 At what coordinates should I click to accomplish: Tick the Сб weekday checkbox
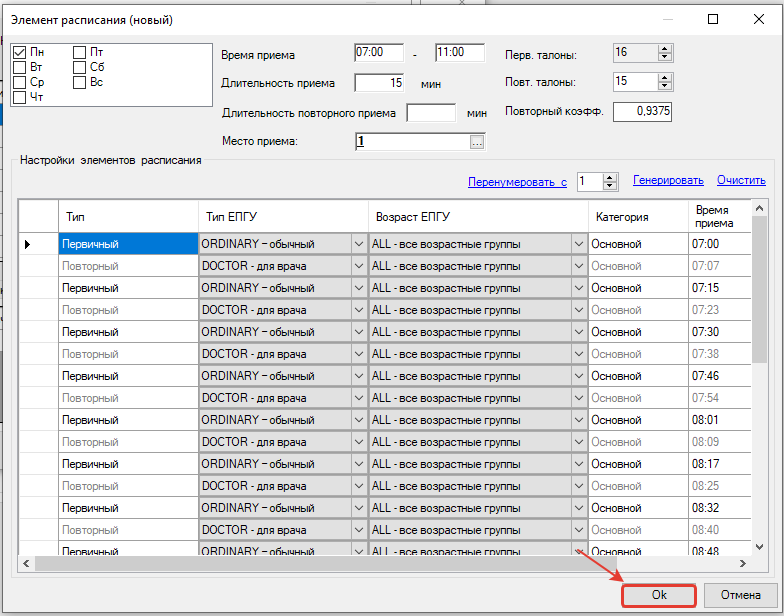click(x=80, y=67)
